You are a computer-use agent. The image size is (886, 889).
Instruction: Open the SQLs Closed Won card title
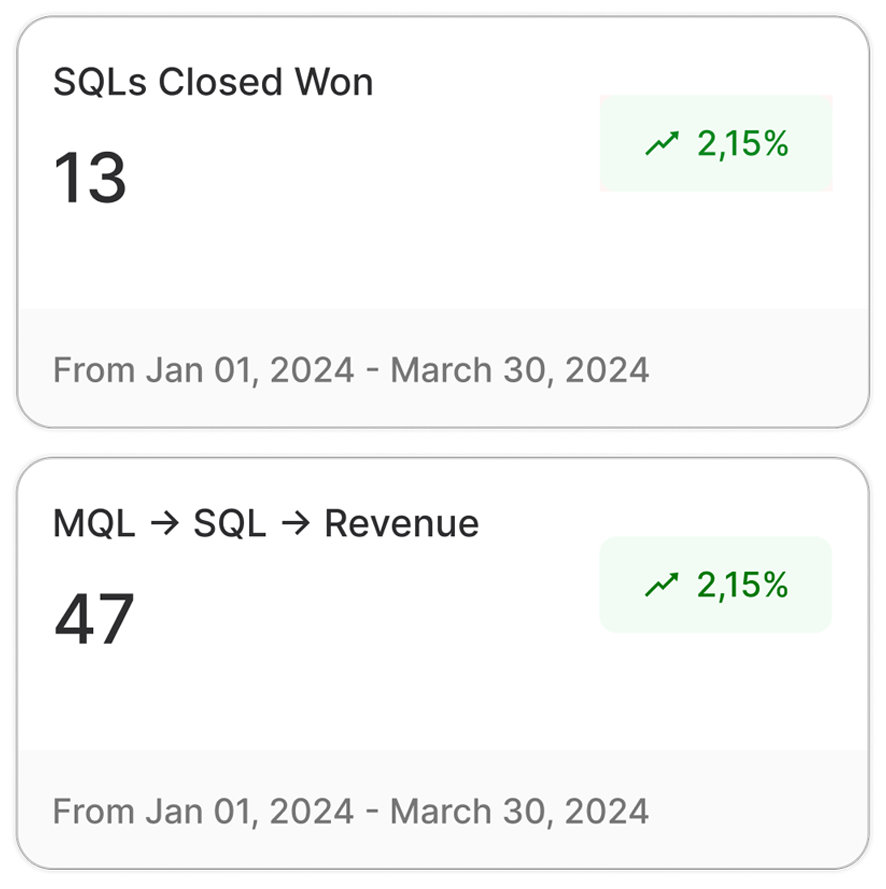pos(213,82)
